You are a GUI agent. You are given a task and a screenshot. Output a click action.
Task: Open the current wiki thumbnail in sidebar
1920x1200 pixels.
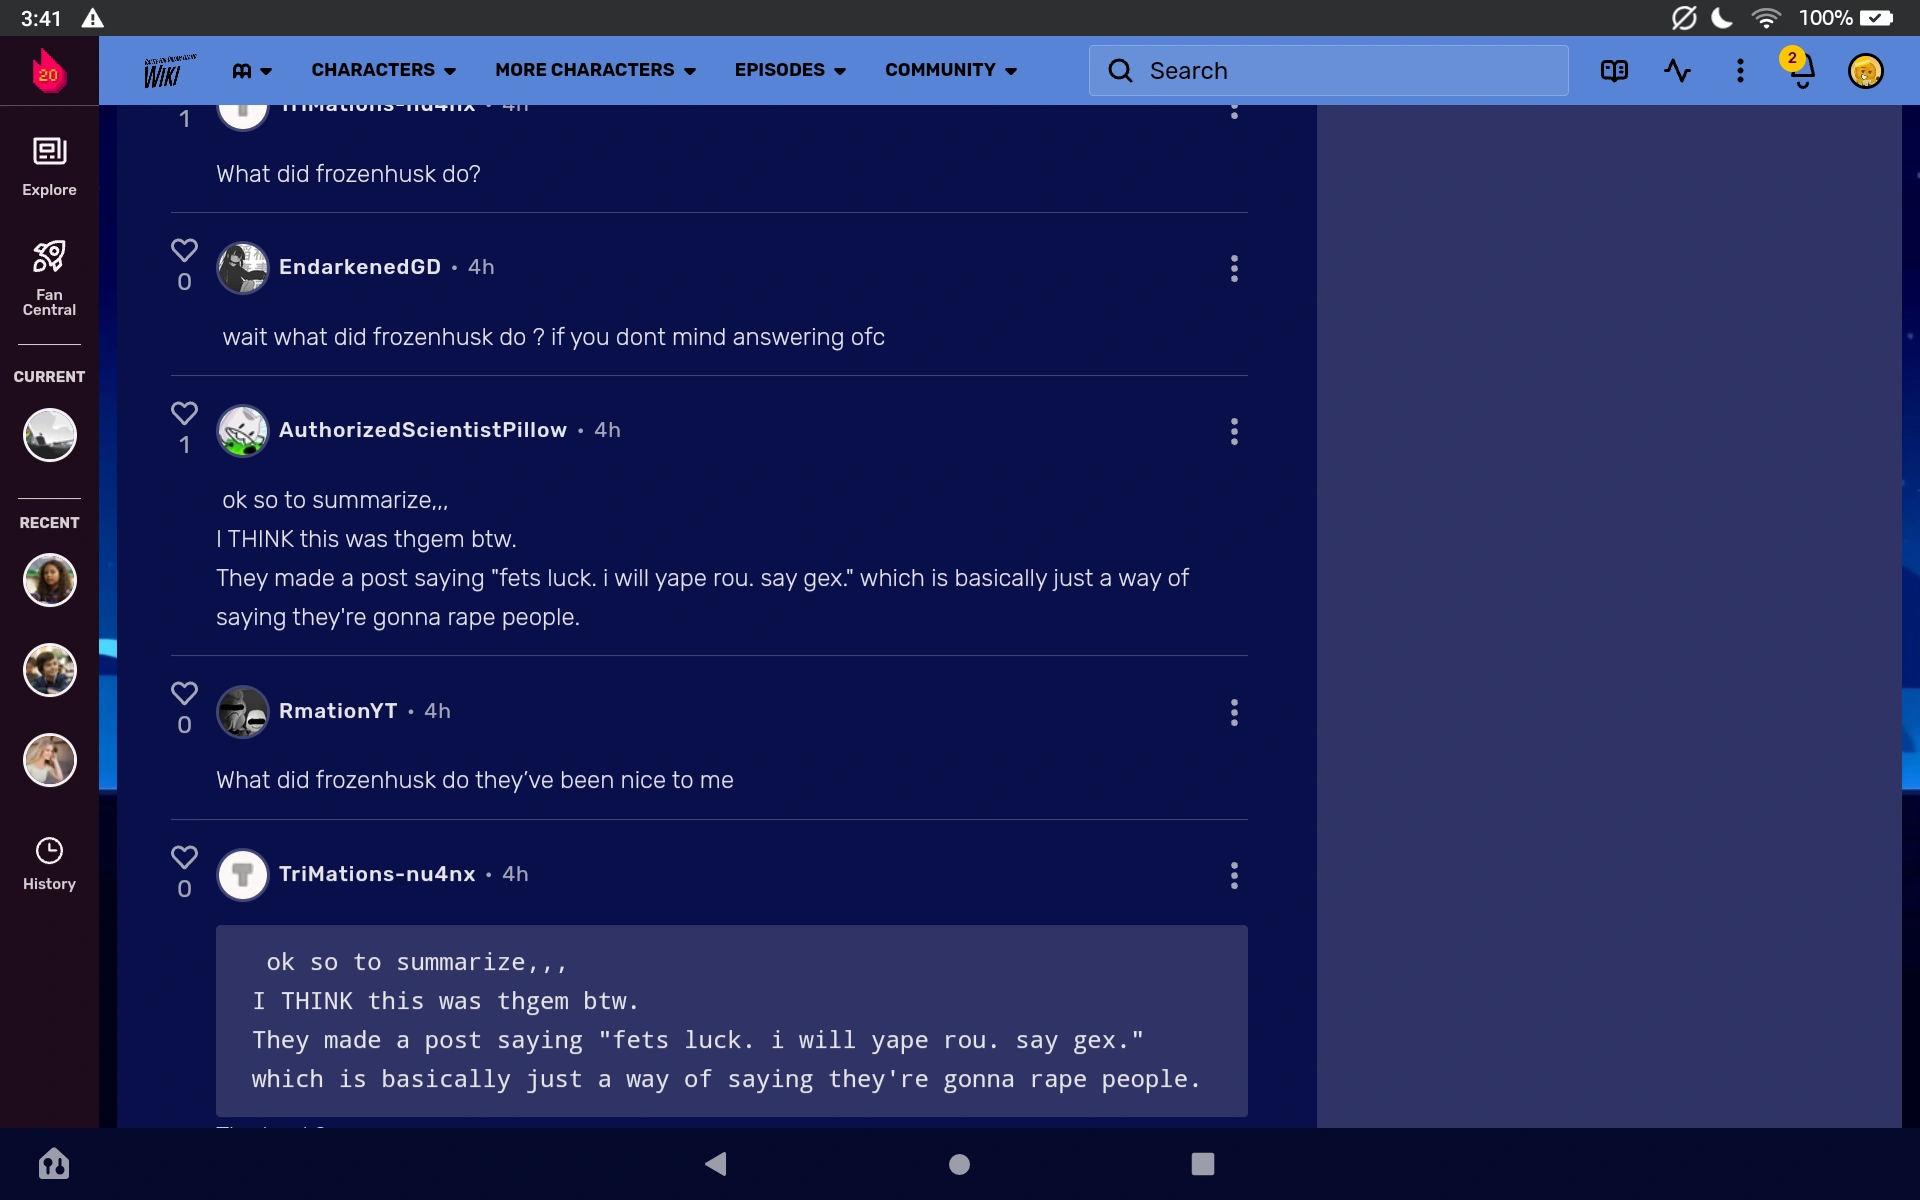(49, 435)
